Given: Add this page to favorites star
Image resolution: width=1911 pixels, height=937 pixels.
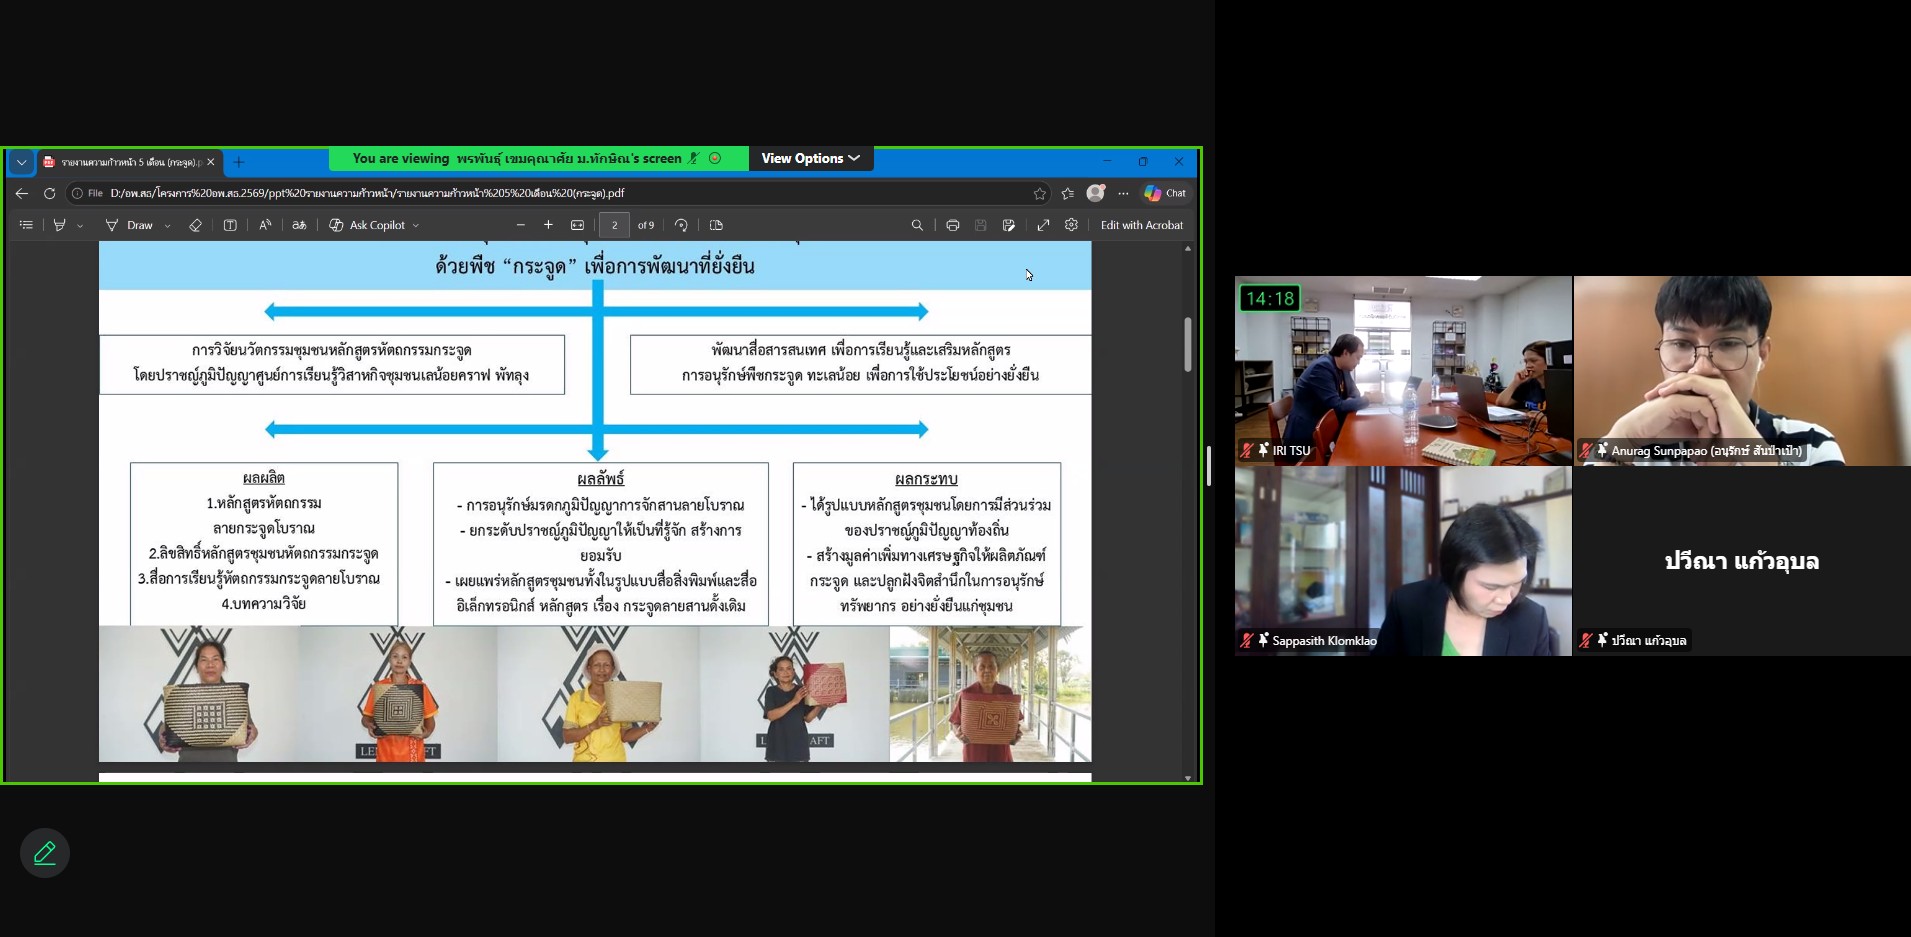Looking at the screenshot, I should (x=1039, y=193).
